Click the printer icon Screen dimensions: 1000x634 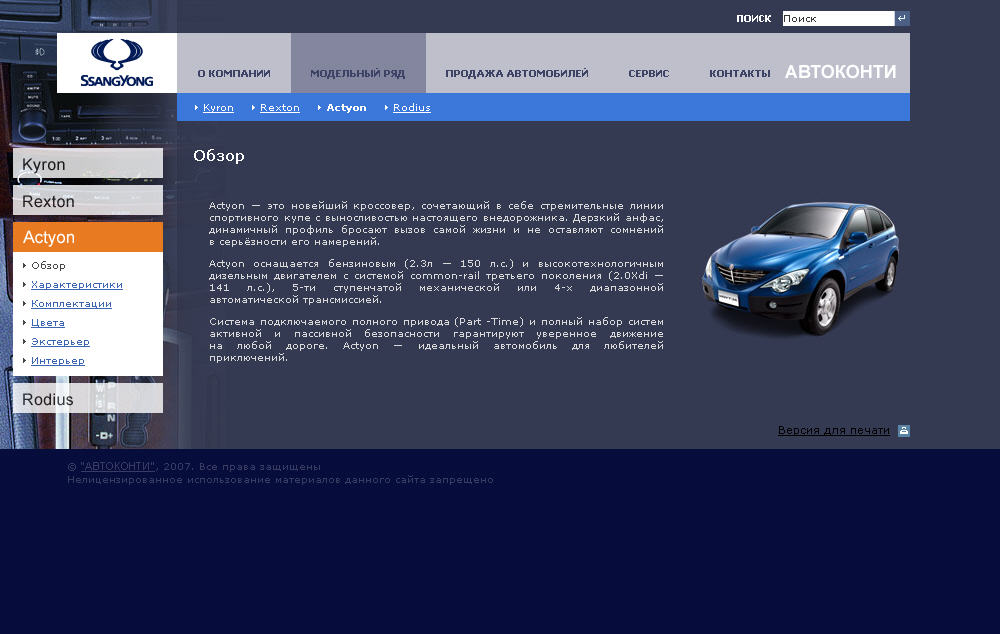point(904,431)
